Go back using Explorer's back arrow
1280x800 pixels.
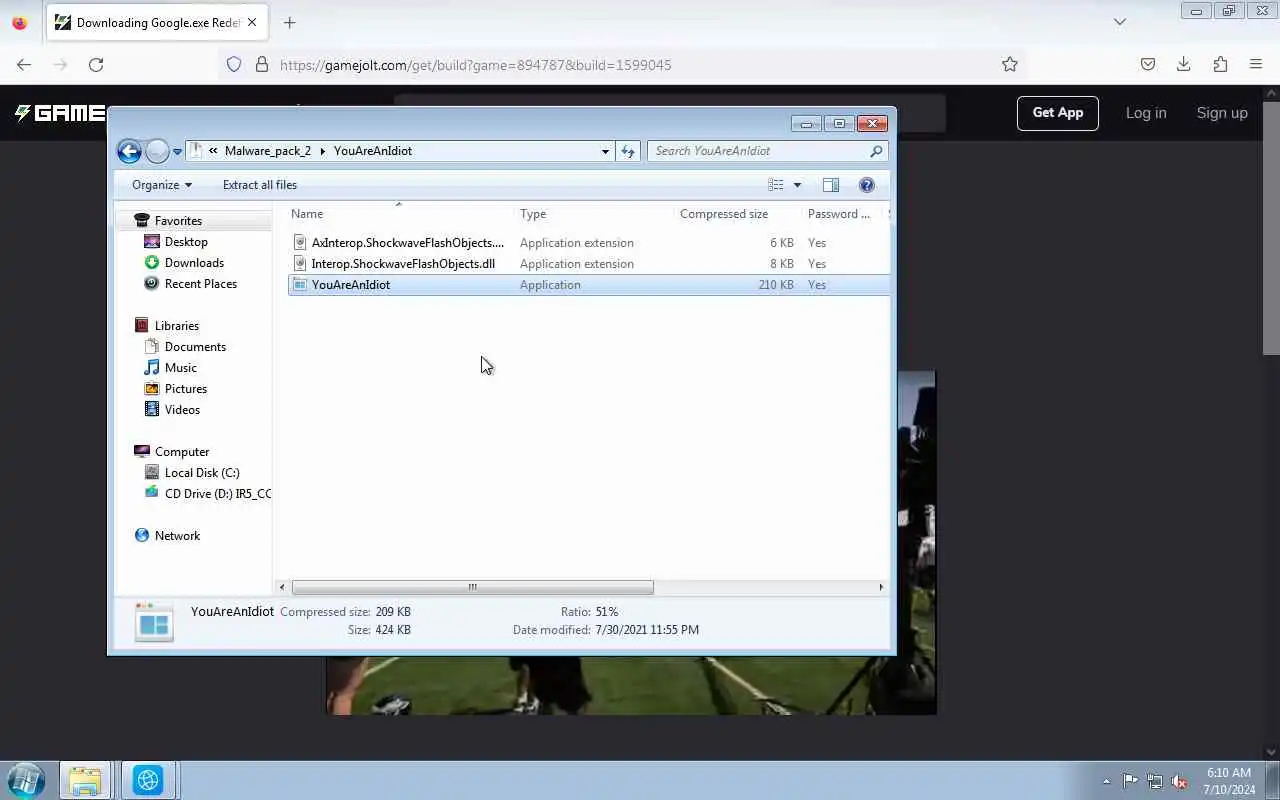pos(129,151)
